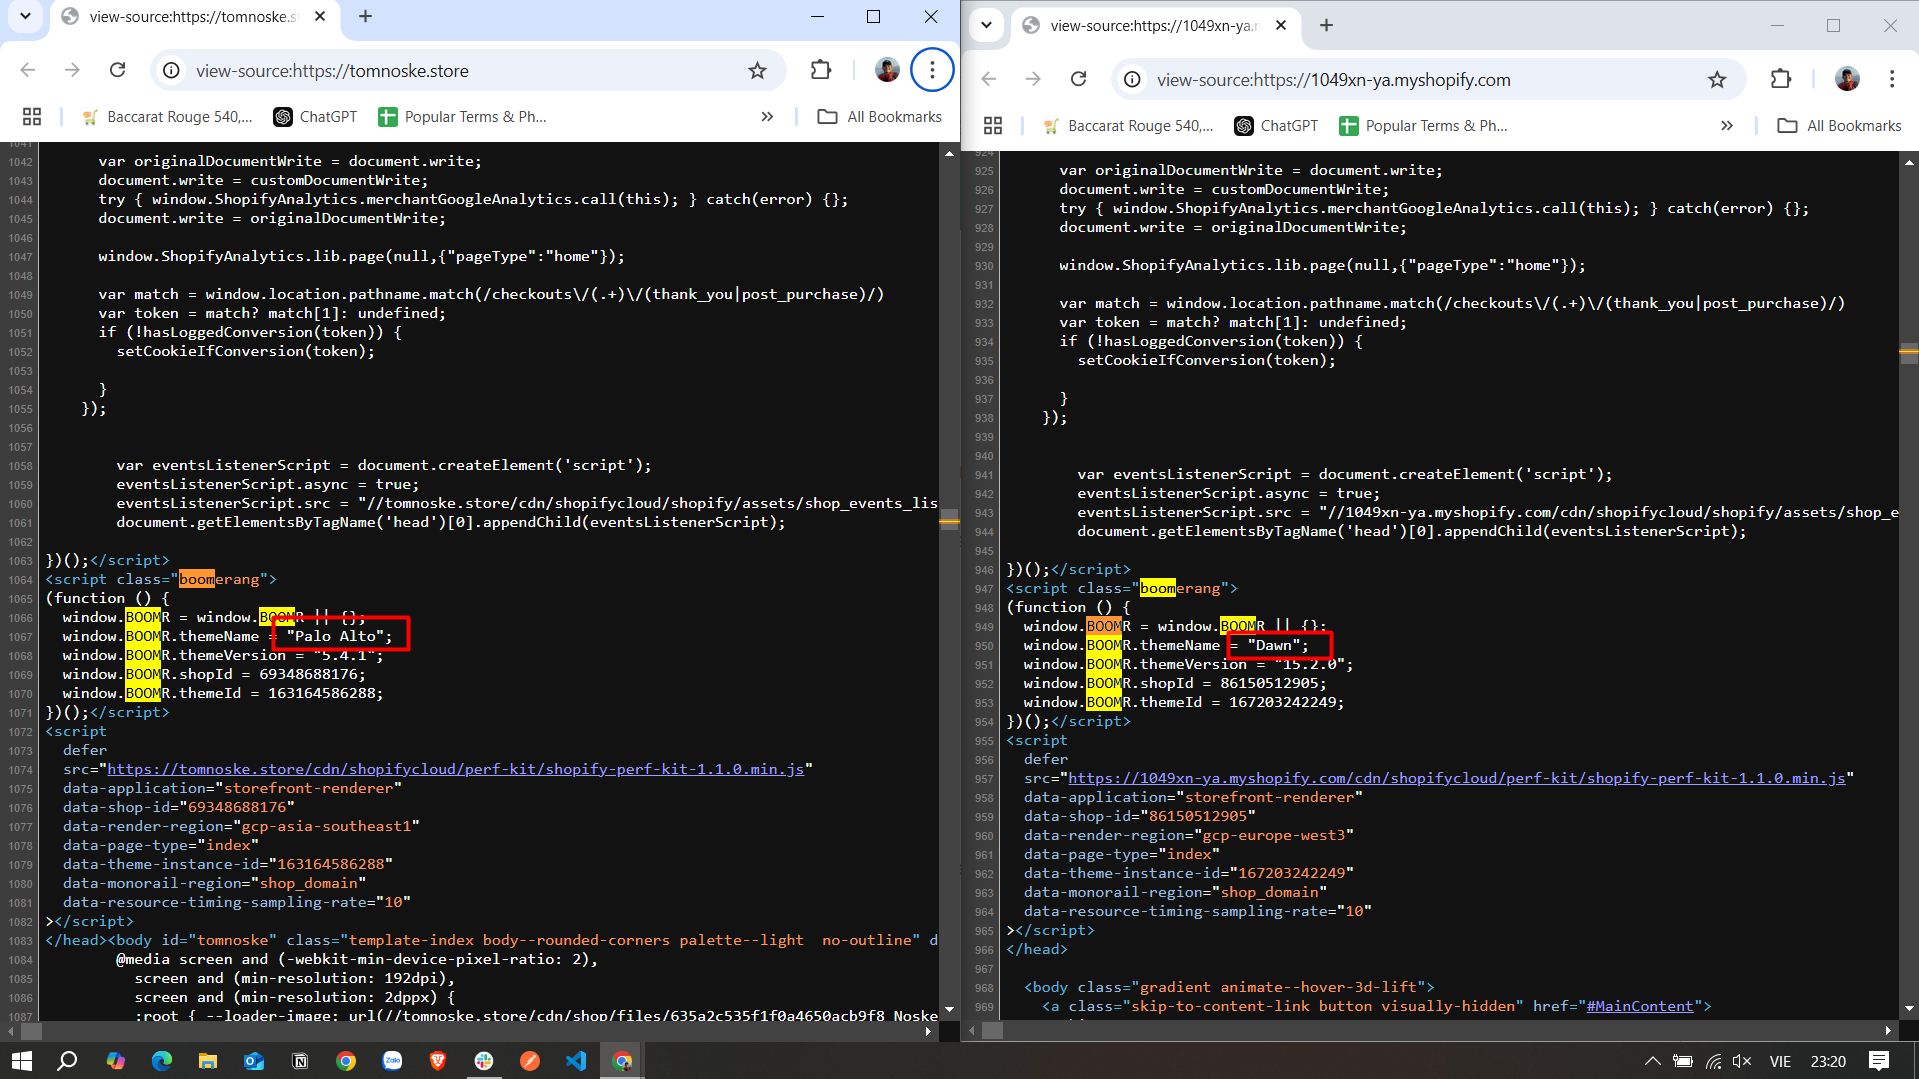Screen dimensions: 1919x1079
Task: Select the view-source:https://1049xn-ya tab
Action: [1153, 25]
